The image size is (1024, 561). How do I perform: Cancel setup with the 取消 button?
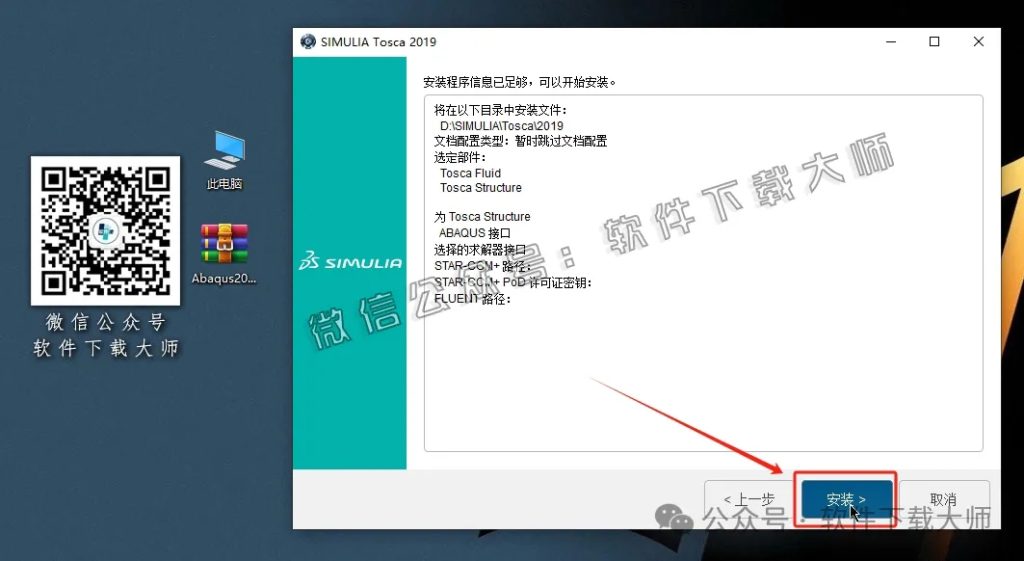point(944,500)
